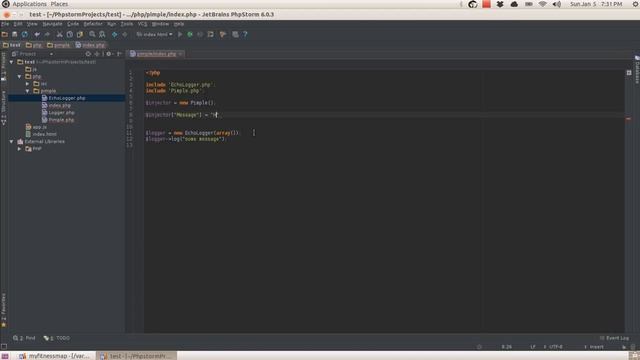Toggle the Favorites tool window side tab
The image size is (640, 360).
tap(4, 310)
